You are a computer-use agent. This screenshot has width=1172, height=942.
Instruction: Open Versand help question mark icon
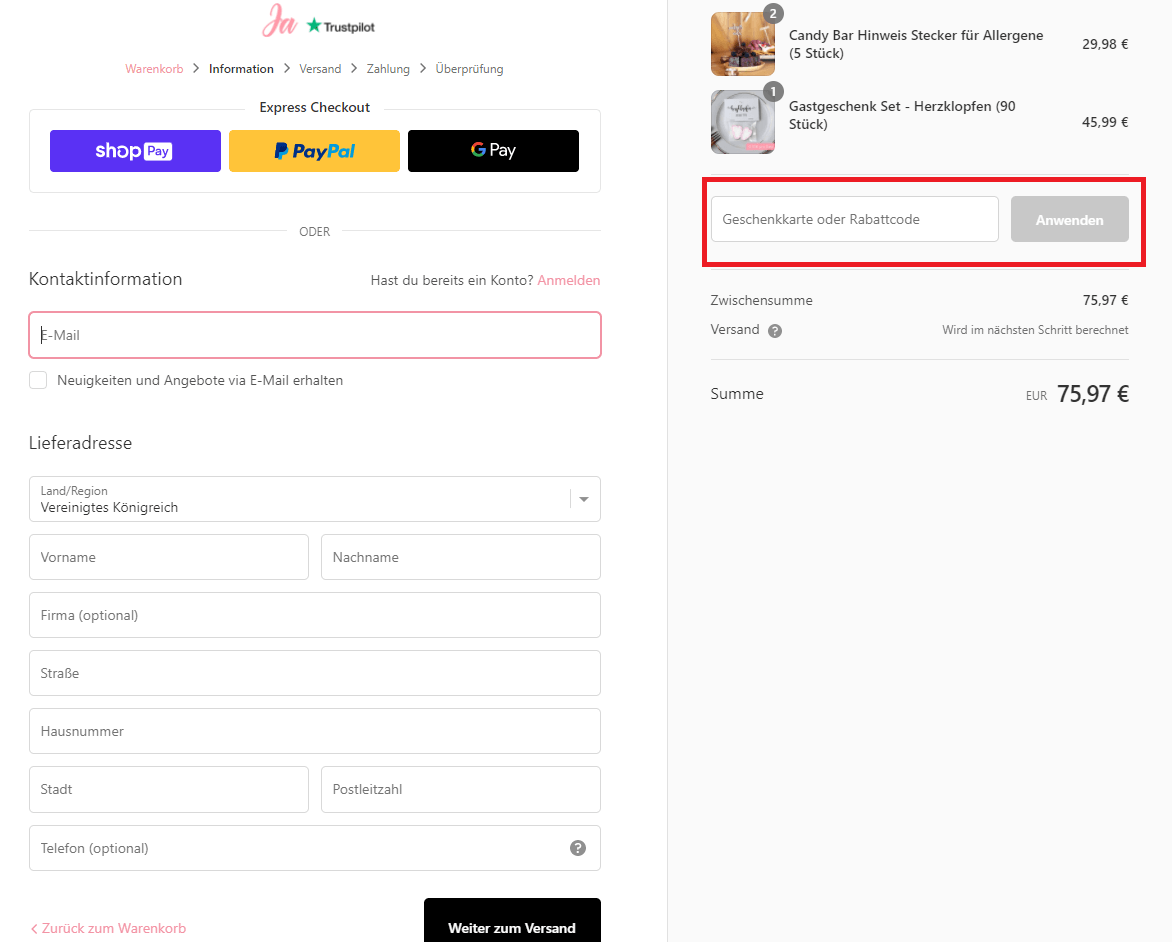(x=775, y=330)
